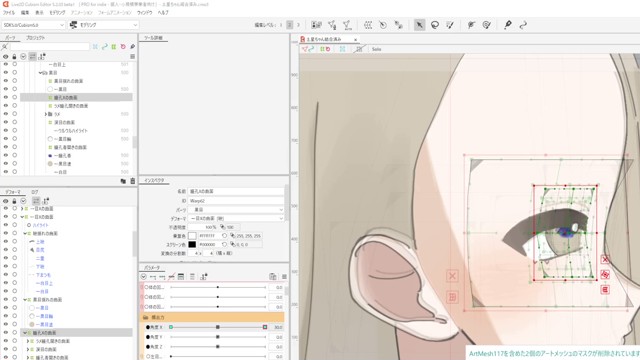Select the arrow selection tool
This screenshot has width=640, height=360.
(x=419, y=25)
